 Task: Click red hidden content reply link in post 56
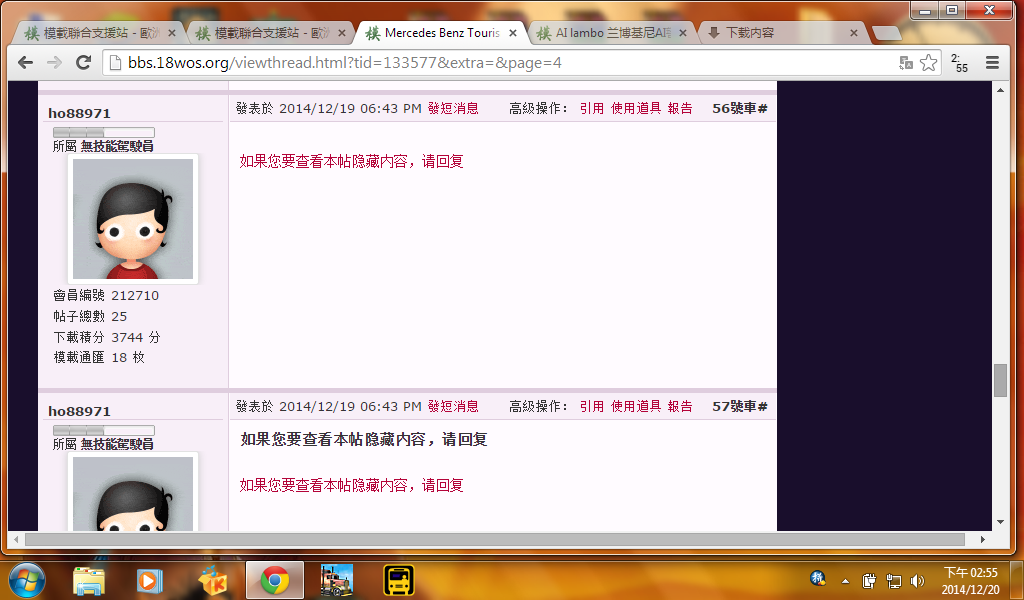[x=351, y=161]
